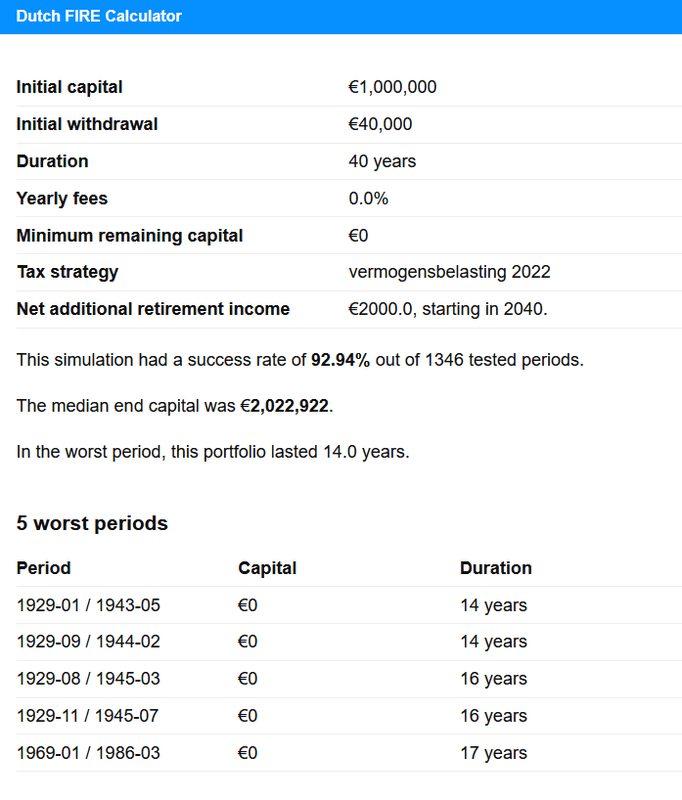The width and height of the screenshot is (682, 800).
Task: Click the 1929-11 / 1945-07 period cell
Action: 88,716
